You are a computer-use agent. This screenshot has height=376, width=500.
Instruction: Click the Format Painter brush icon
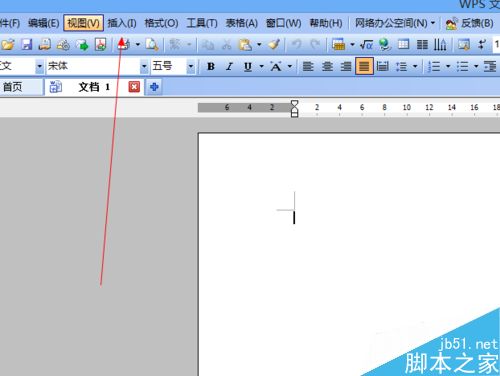pos(274,44)
